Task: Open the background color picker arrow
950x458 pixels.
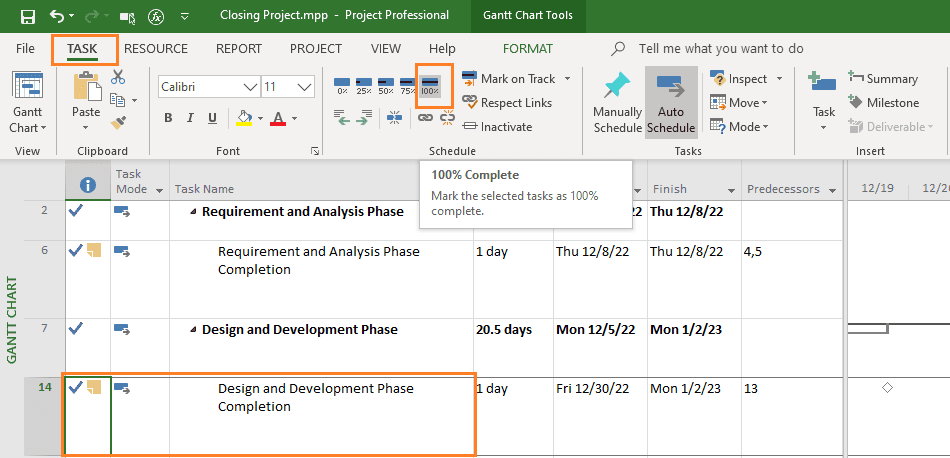Action: [260, 118]
